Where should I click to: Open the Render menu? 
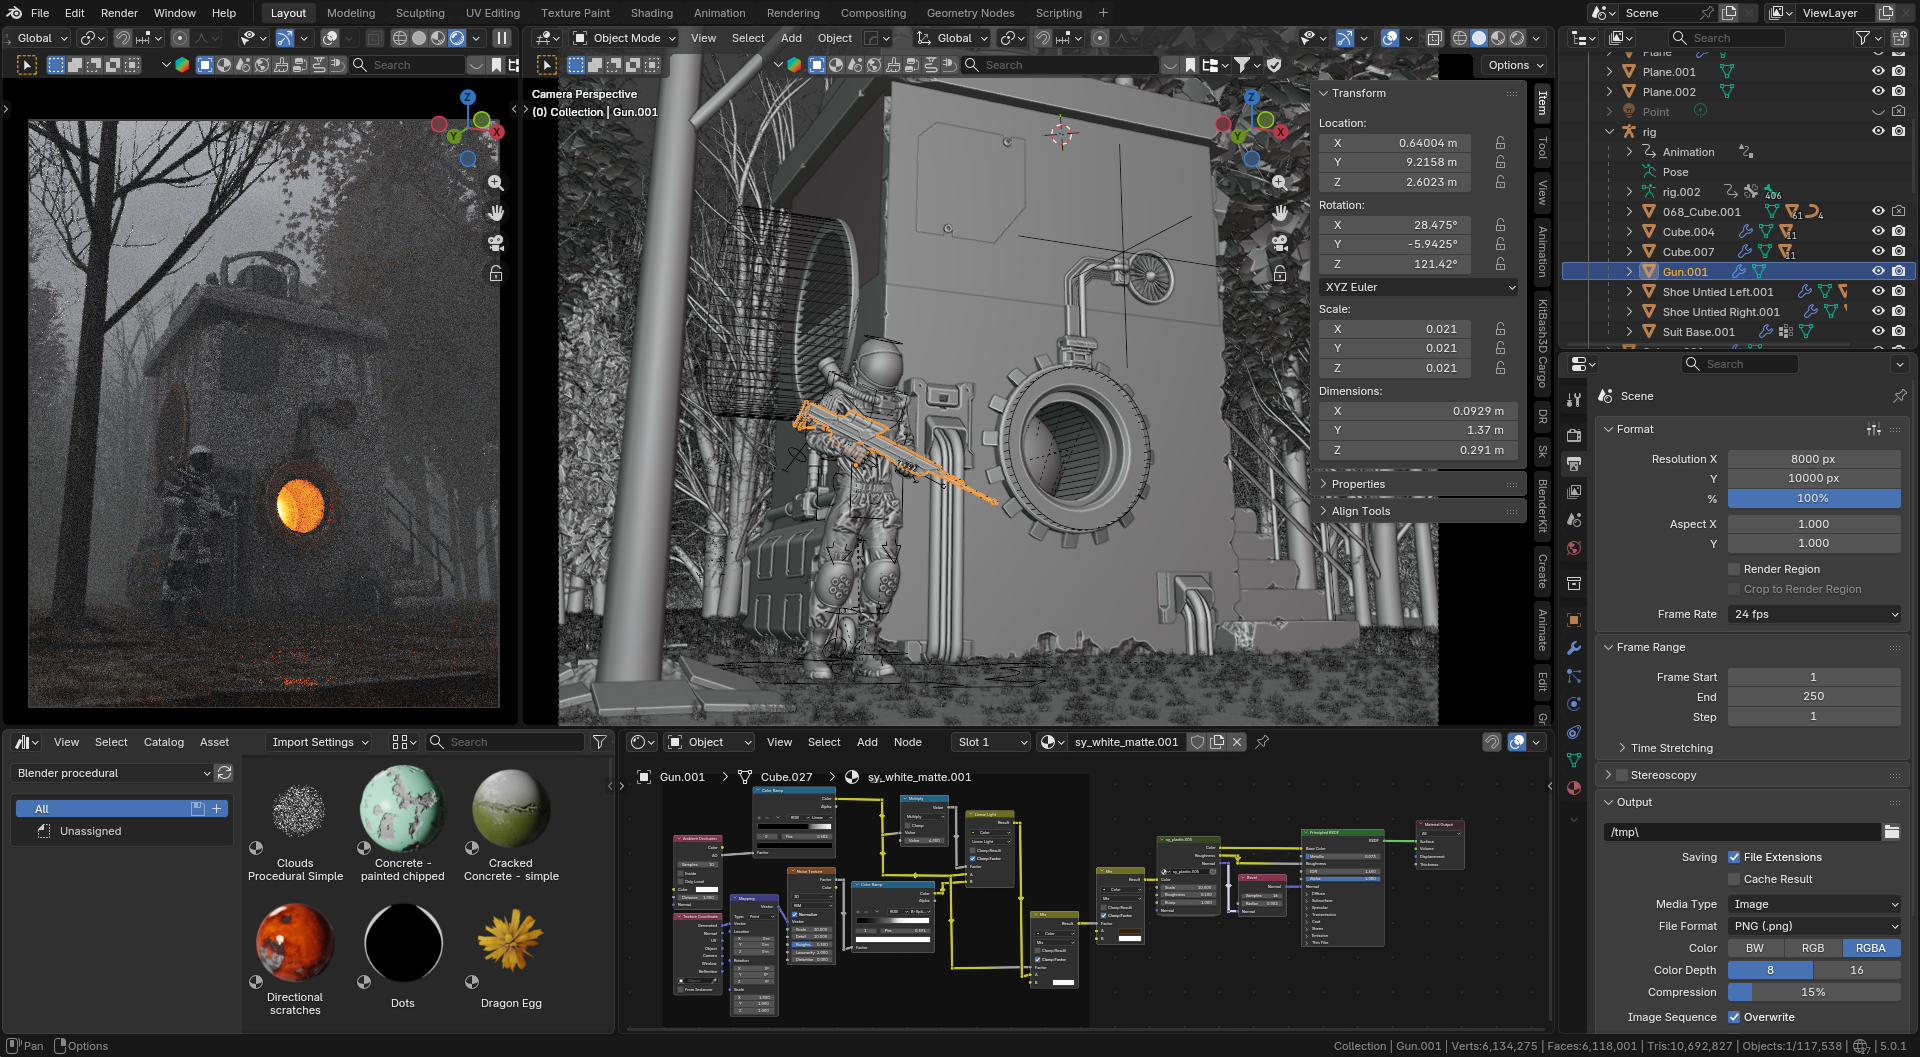pos(119,13)
